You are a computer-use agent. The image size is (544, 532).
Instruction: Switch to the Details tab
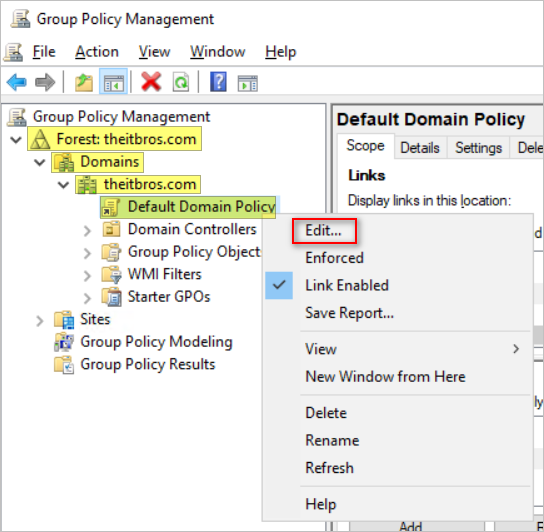pos(420,148)
